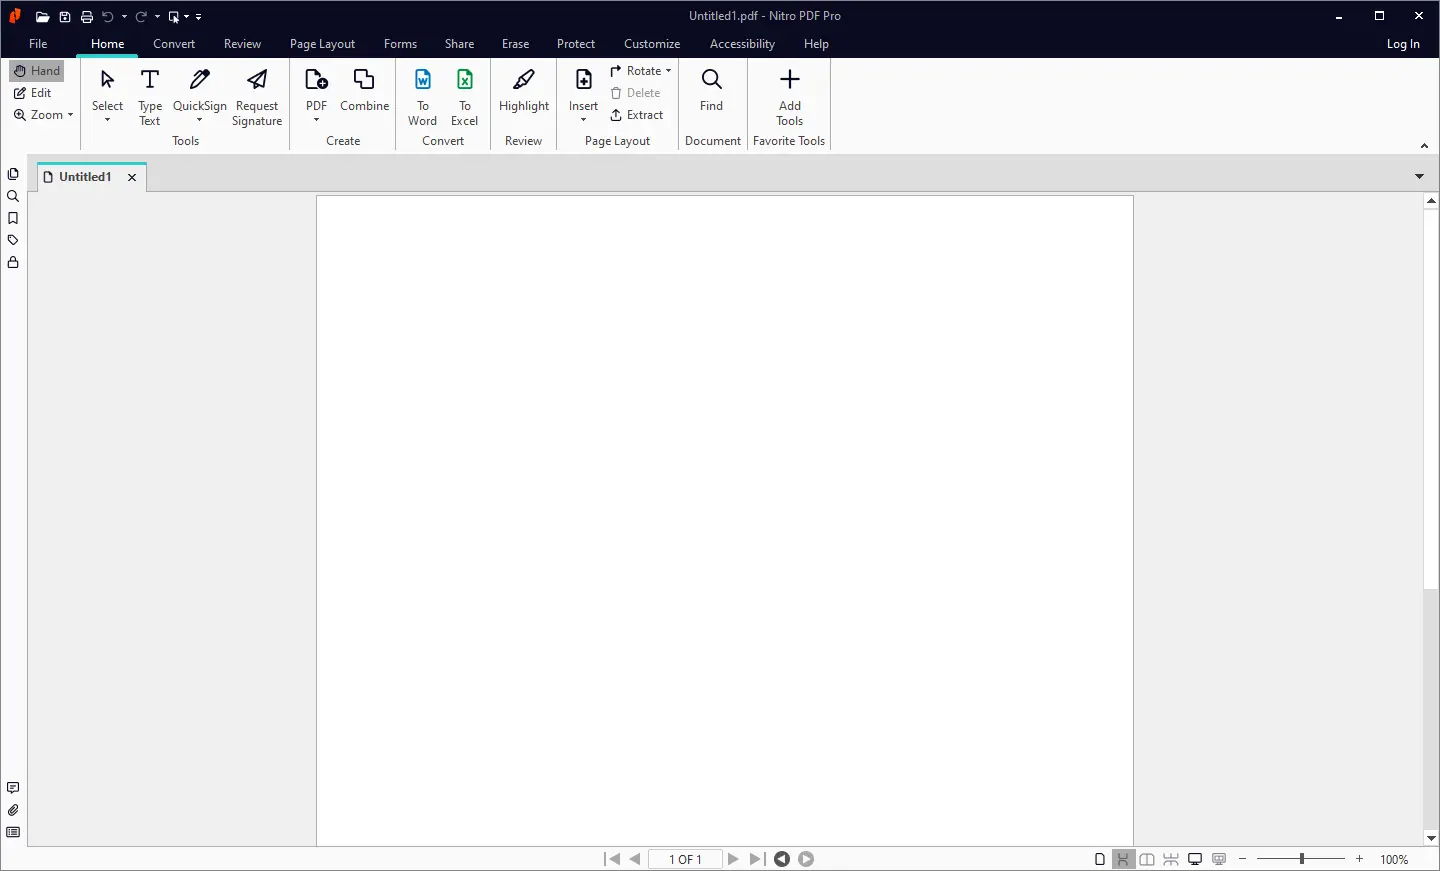Adjust the zoom slider in status bar
The height and width of the screenshot is (871, 1440).
click(1301, 859)
